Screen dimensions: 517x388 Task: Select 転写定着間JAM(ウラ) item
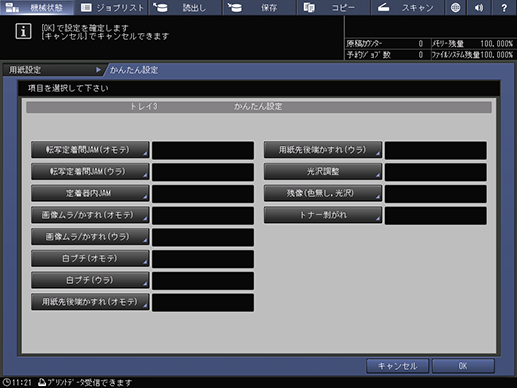pyautogui.click(x=90, y=171)
